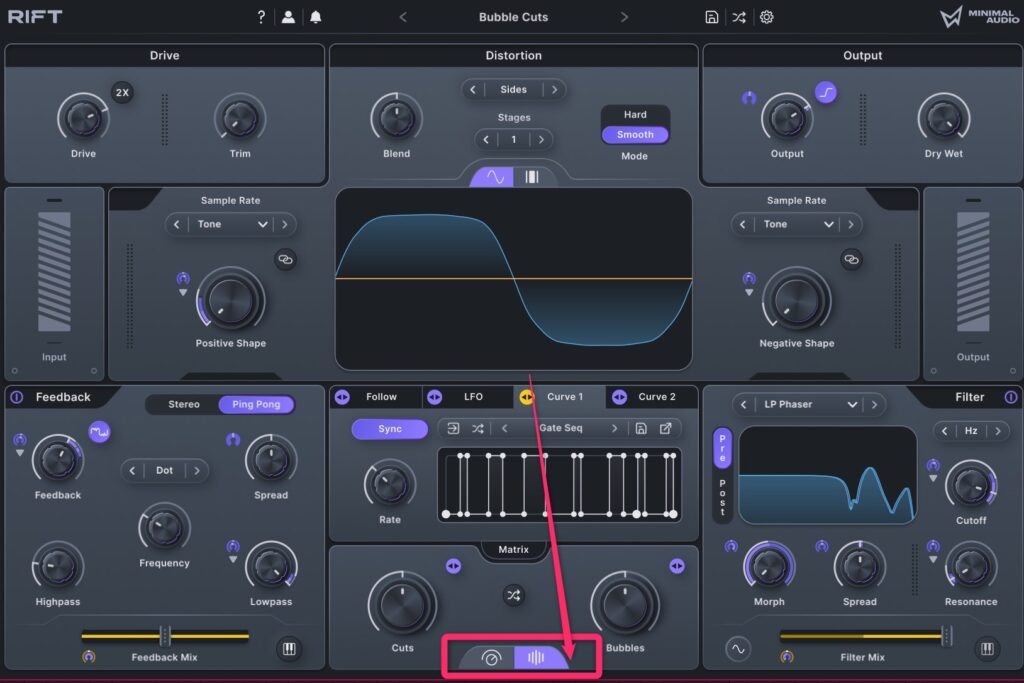Select the Curve 2 tab
The width and height of the screenshot is (1024, 683).
[657, 397]
